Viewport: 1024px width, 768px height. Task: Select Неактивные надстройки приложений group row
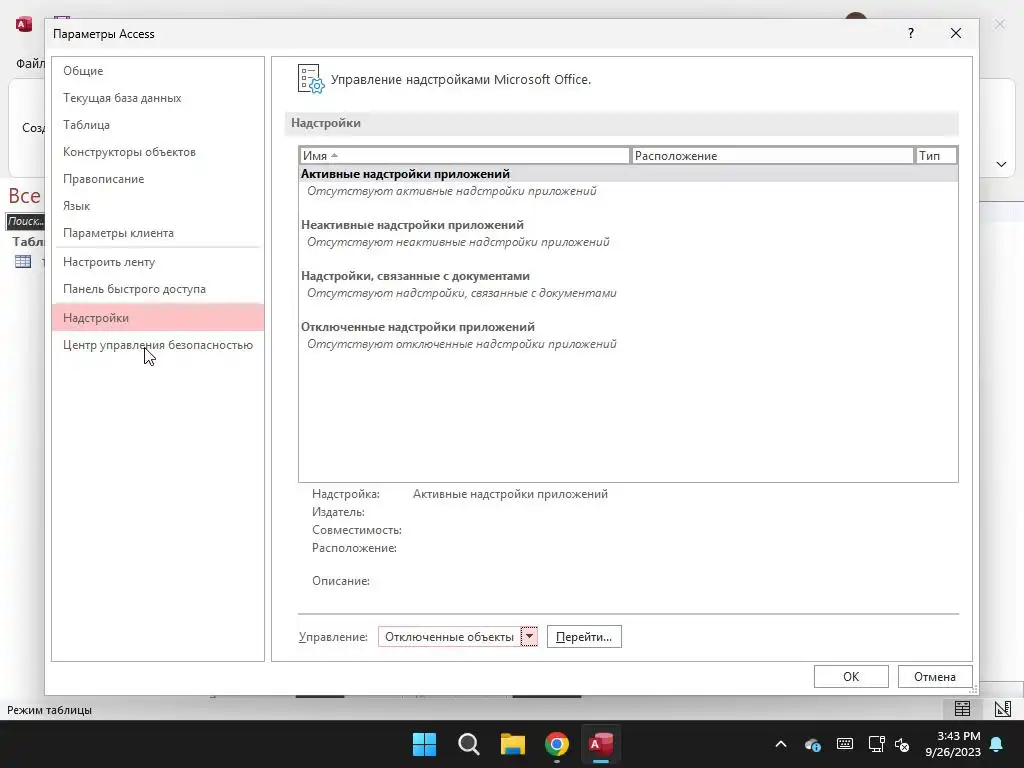[628, 225]
